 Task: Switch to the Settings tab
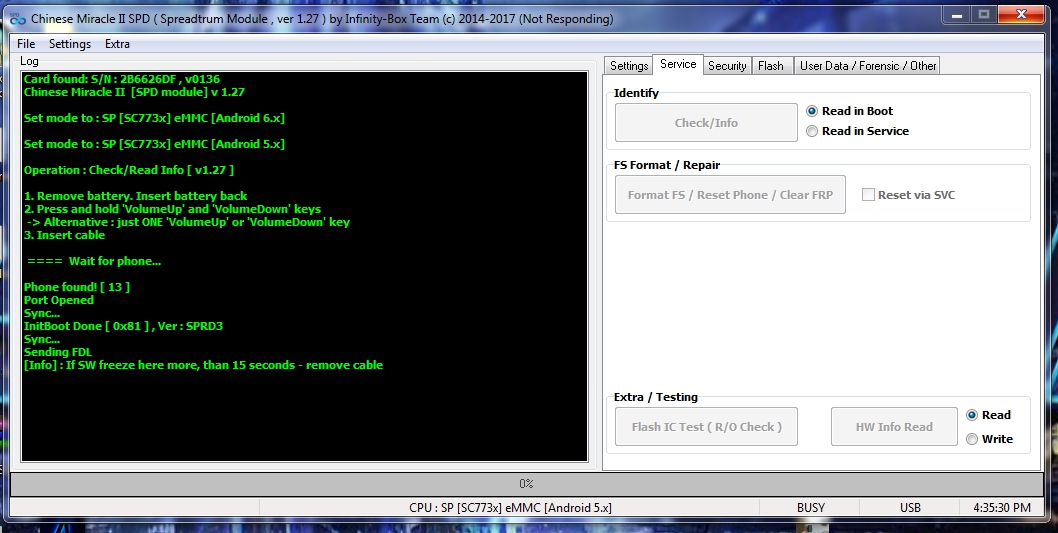click(628, 65)
